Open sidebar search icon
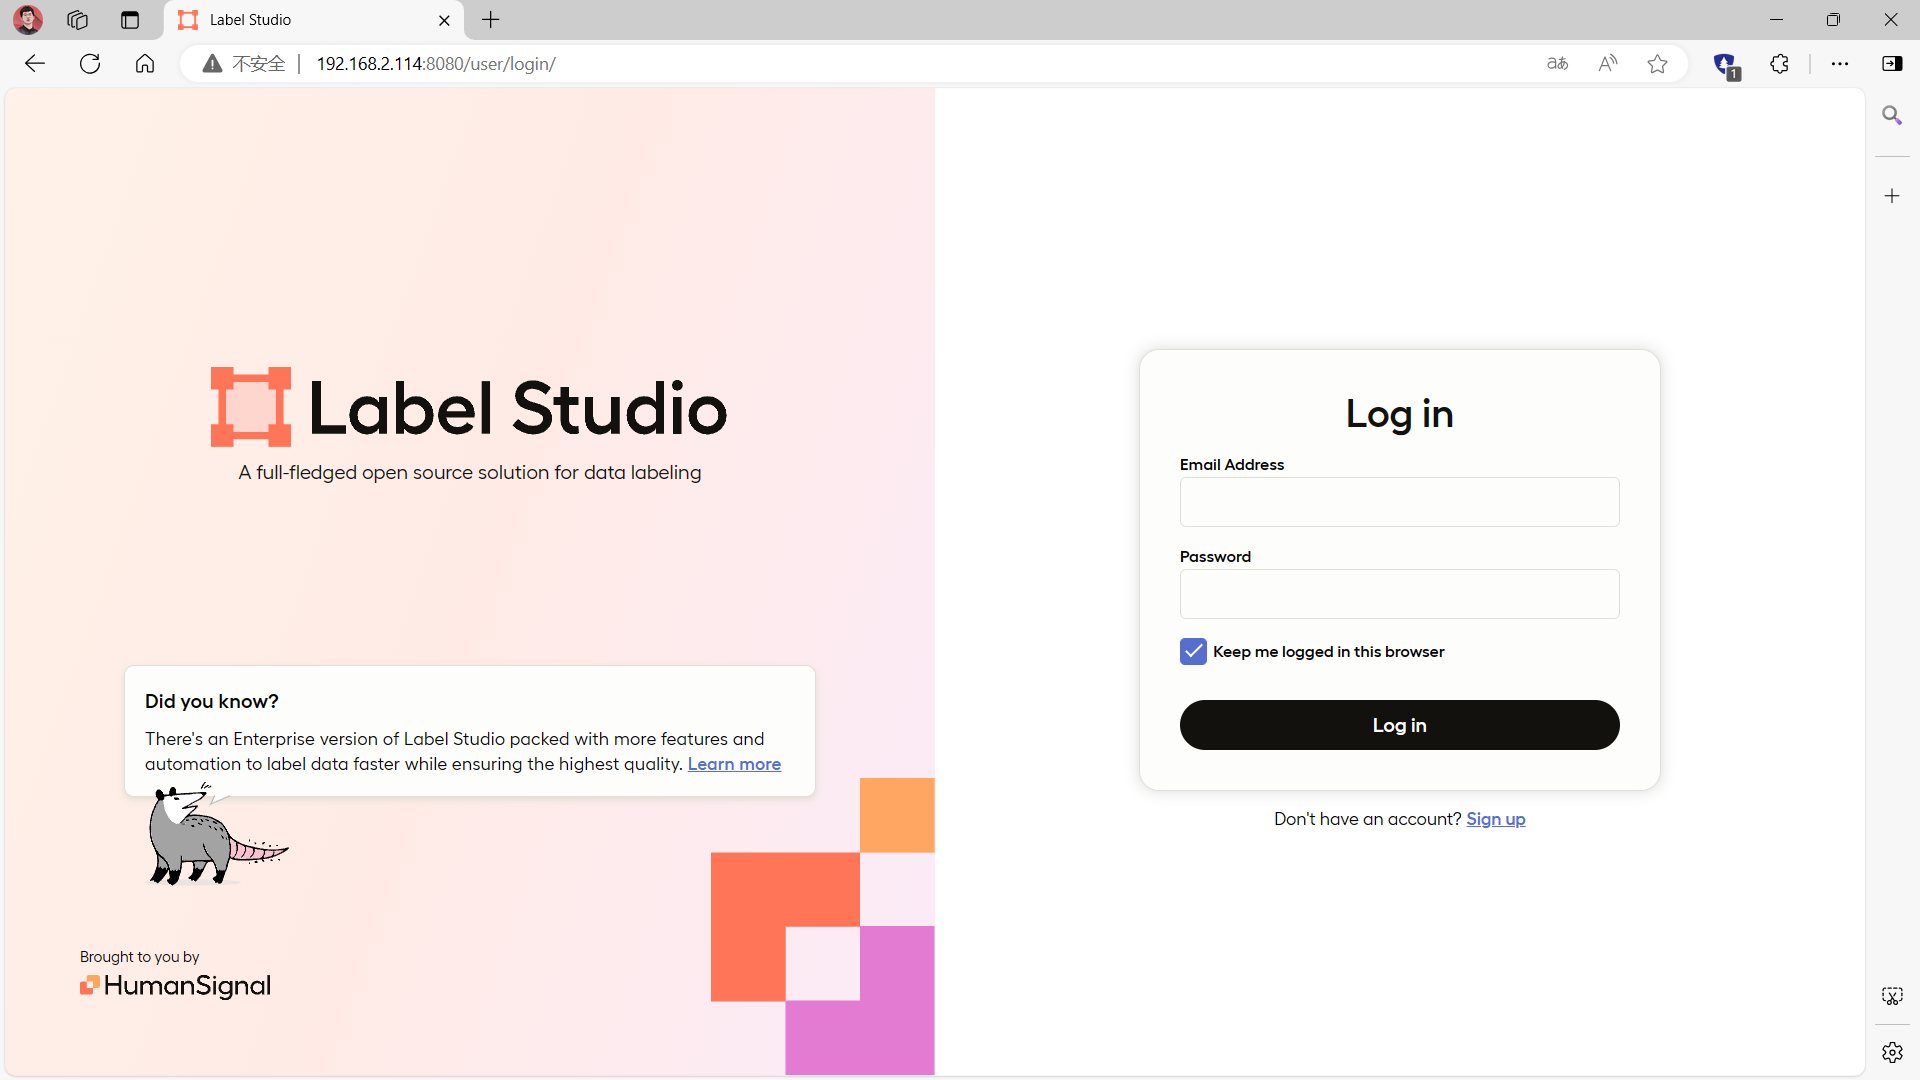Screen dimensions: 1920x1080 (1892, 116)
